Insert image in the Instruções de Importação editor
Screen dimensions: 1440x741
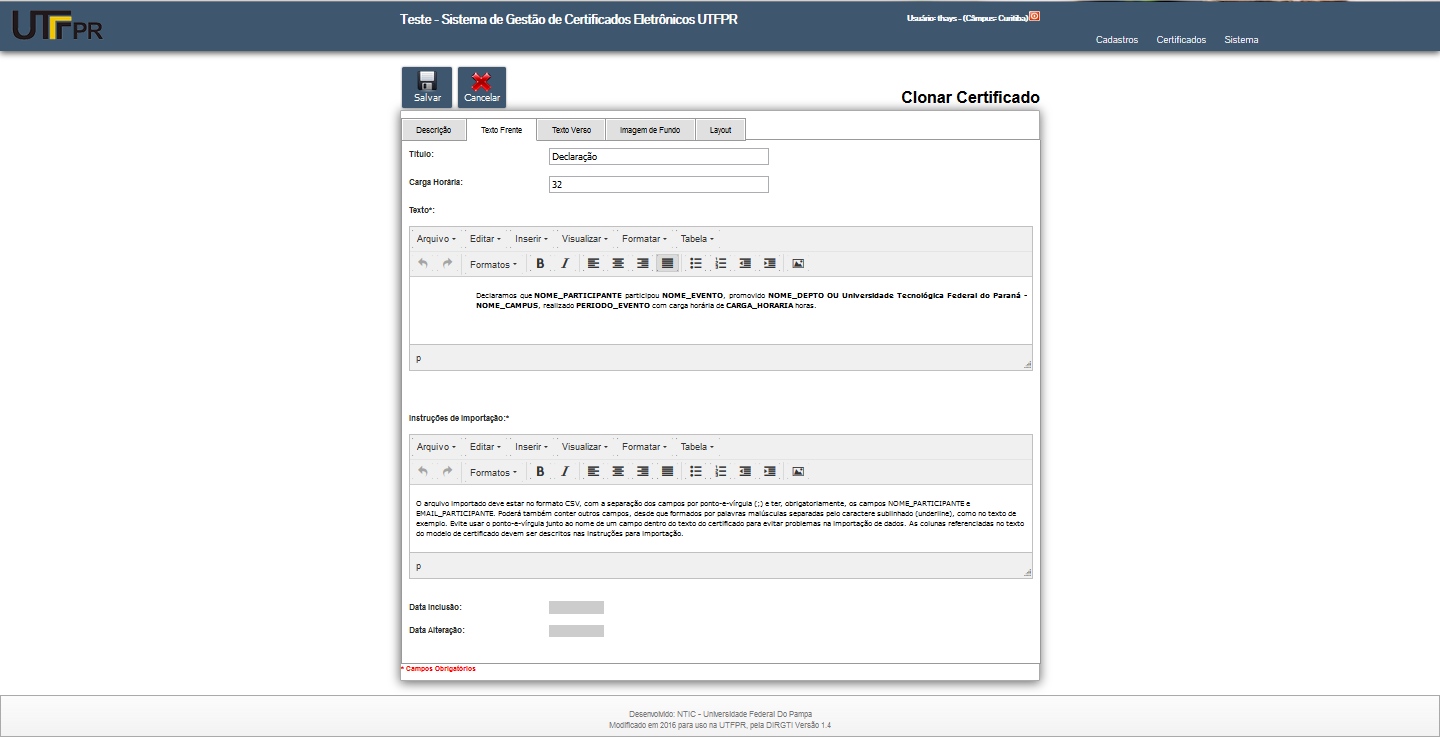click(x=798, y=471)
